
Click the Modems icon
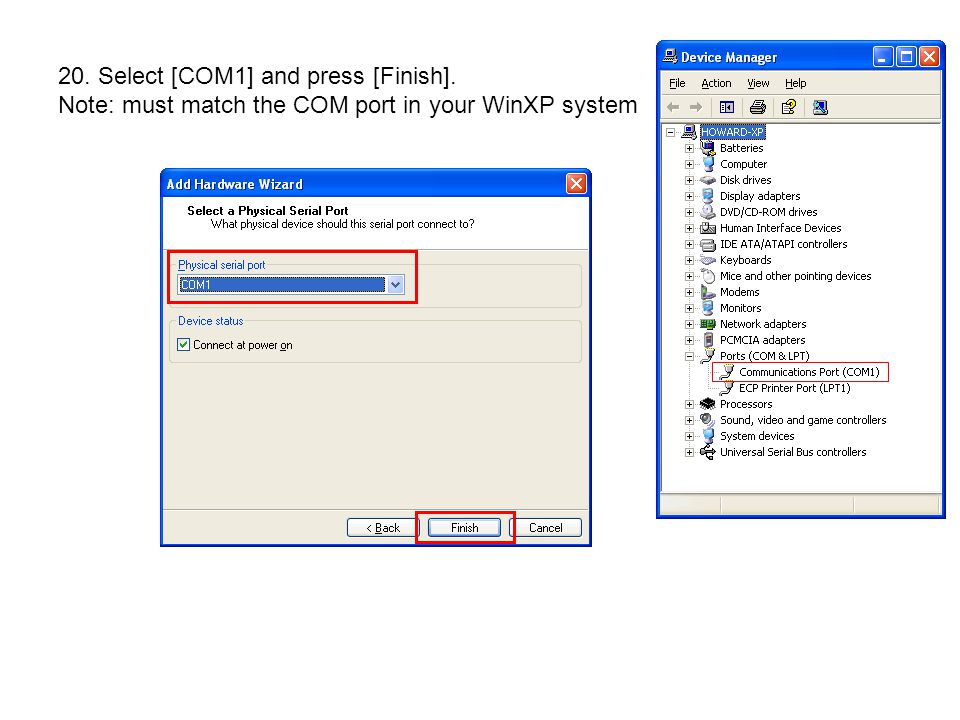(x=708, y=292)
